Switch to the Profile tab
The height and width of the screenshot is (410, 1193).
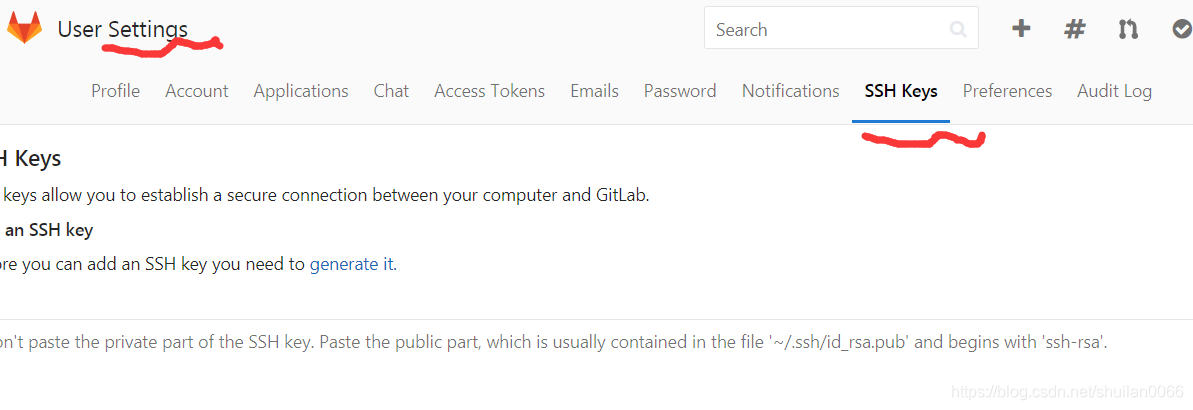pos(116,91)
